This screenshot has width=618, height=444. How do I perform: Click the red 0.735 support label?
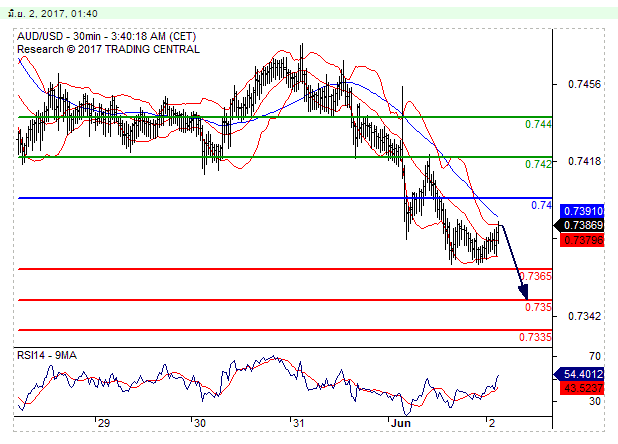(538, 307)
